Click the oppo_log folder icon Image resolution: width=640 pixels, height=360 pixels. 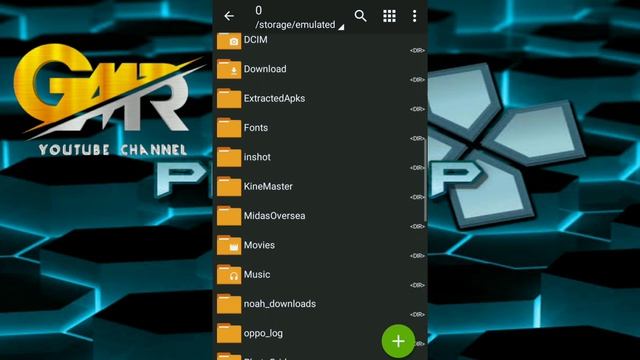pos(229,333)
